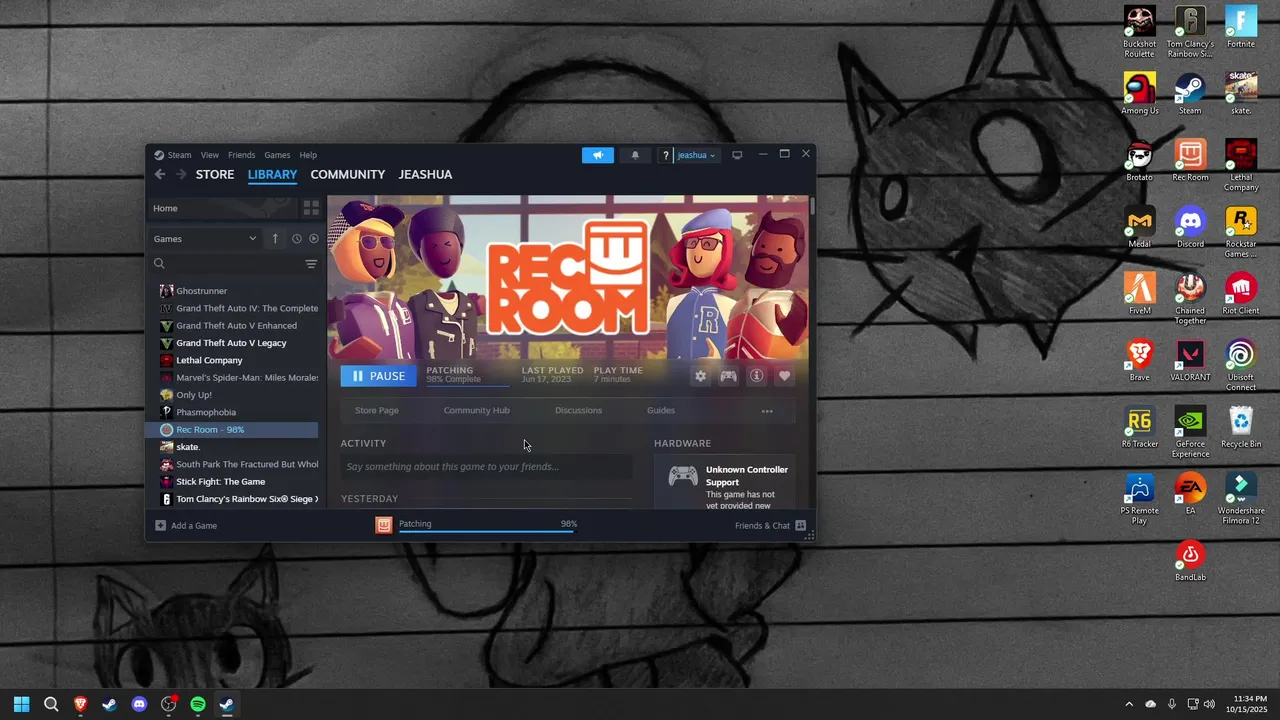Open the JEASHUA profile tab
This screenshot has width=1280, height=720.
point(425,174)
